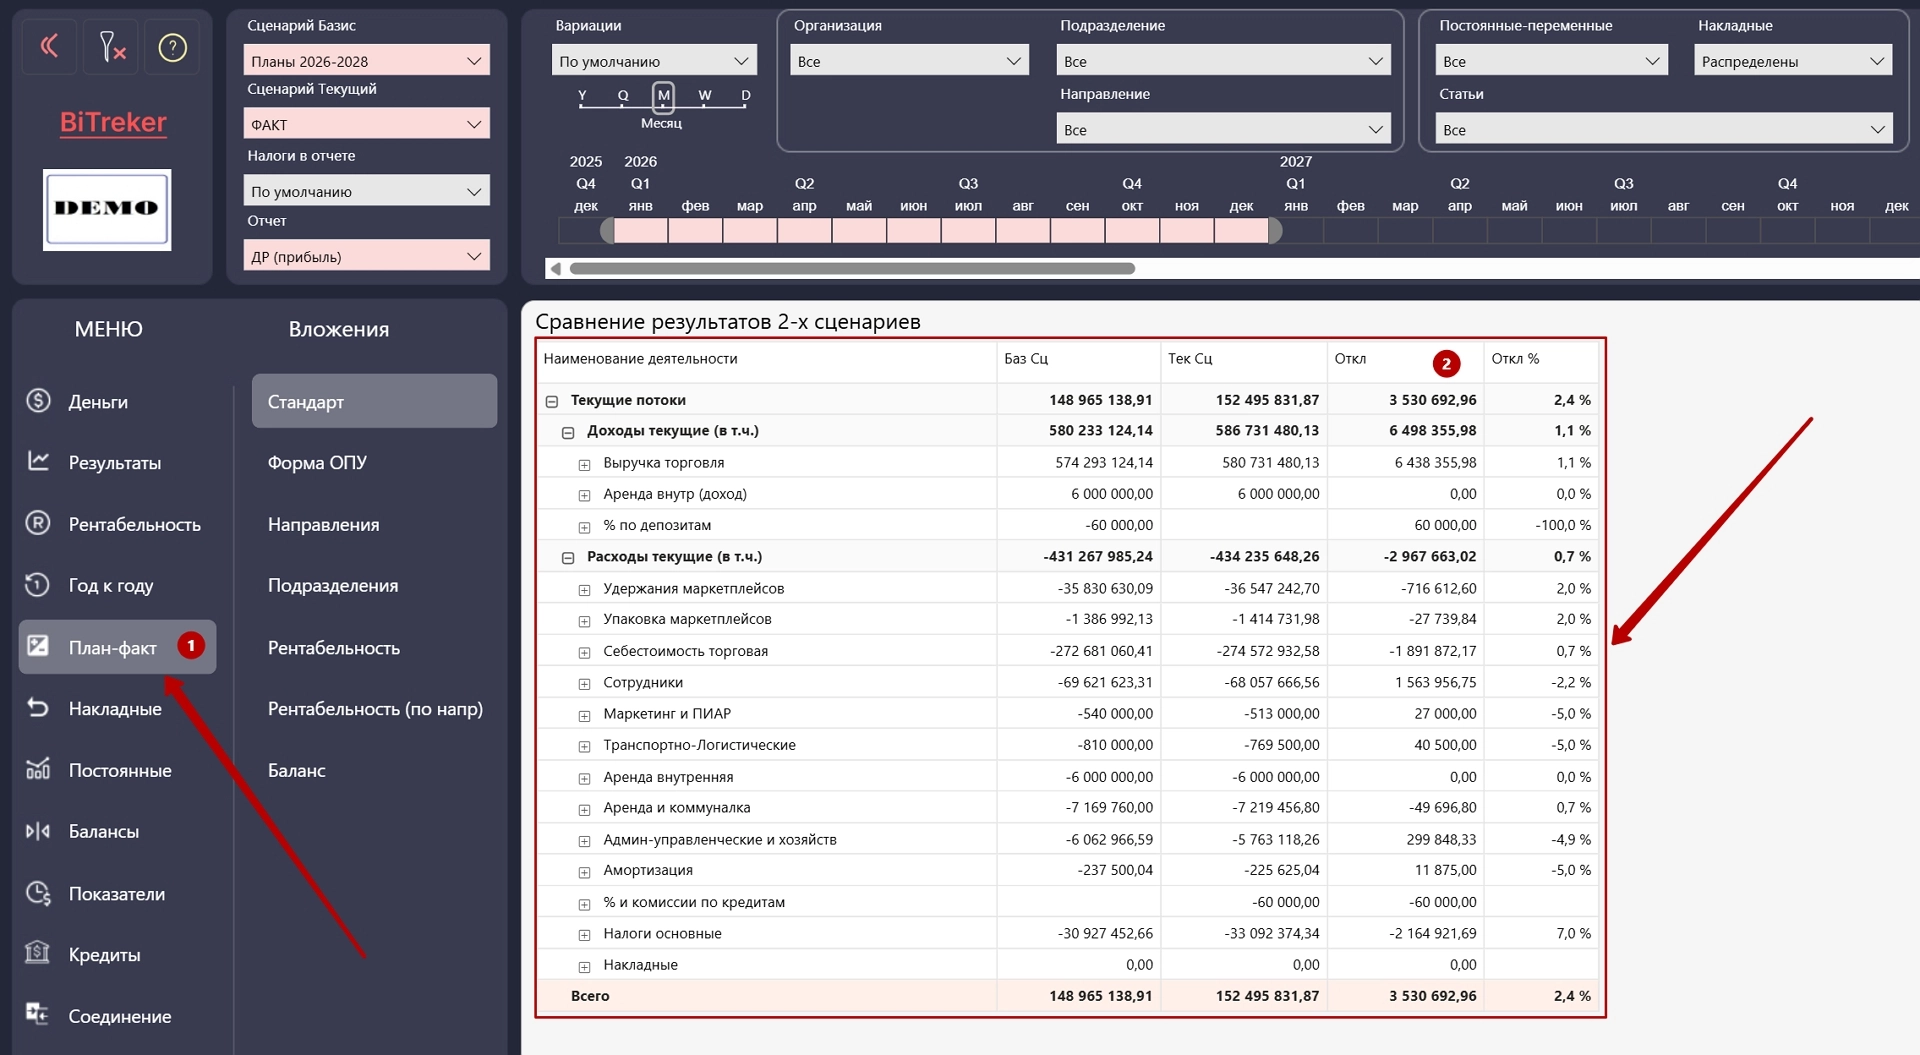
Task: Click the Деньги dollar icon
Action: [38, 401]
